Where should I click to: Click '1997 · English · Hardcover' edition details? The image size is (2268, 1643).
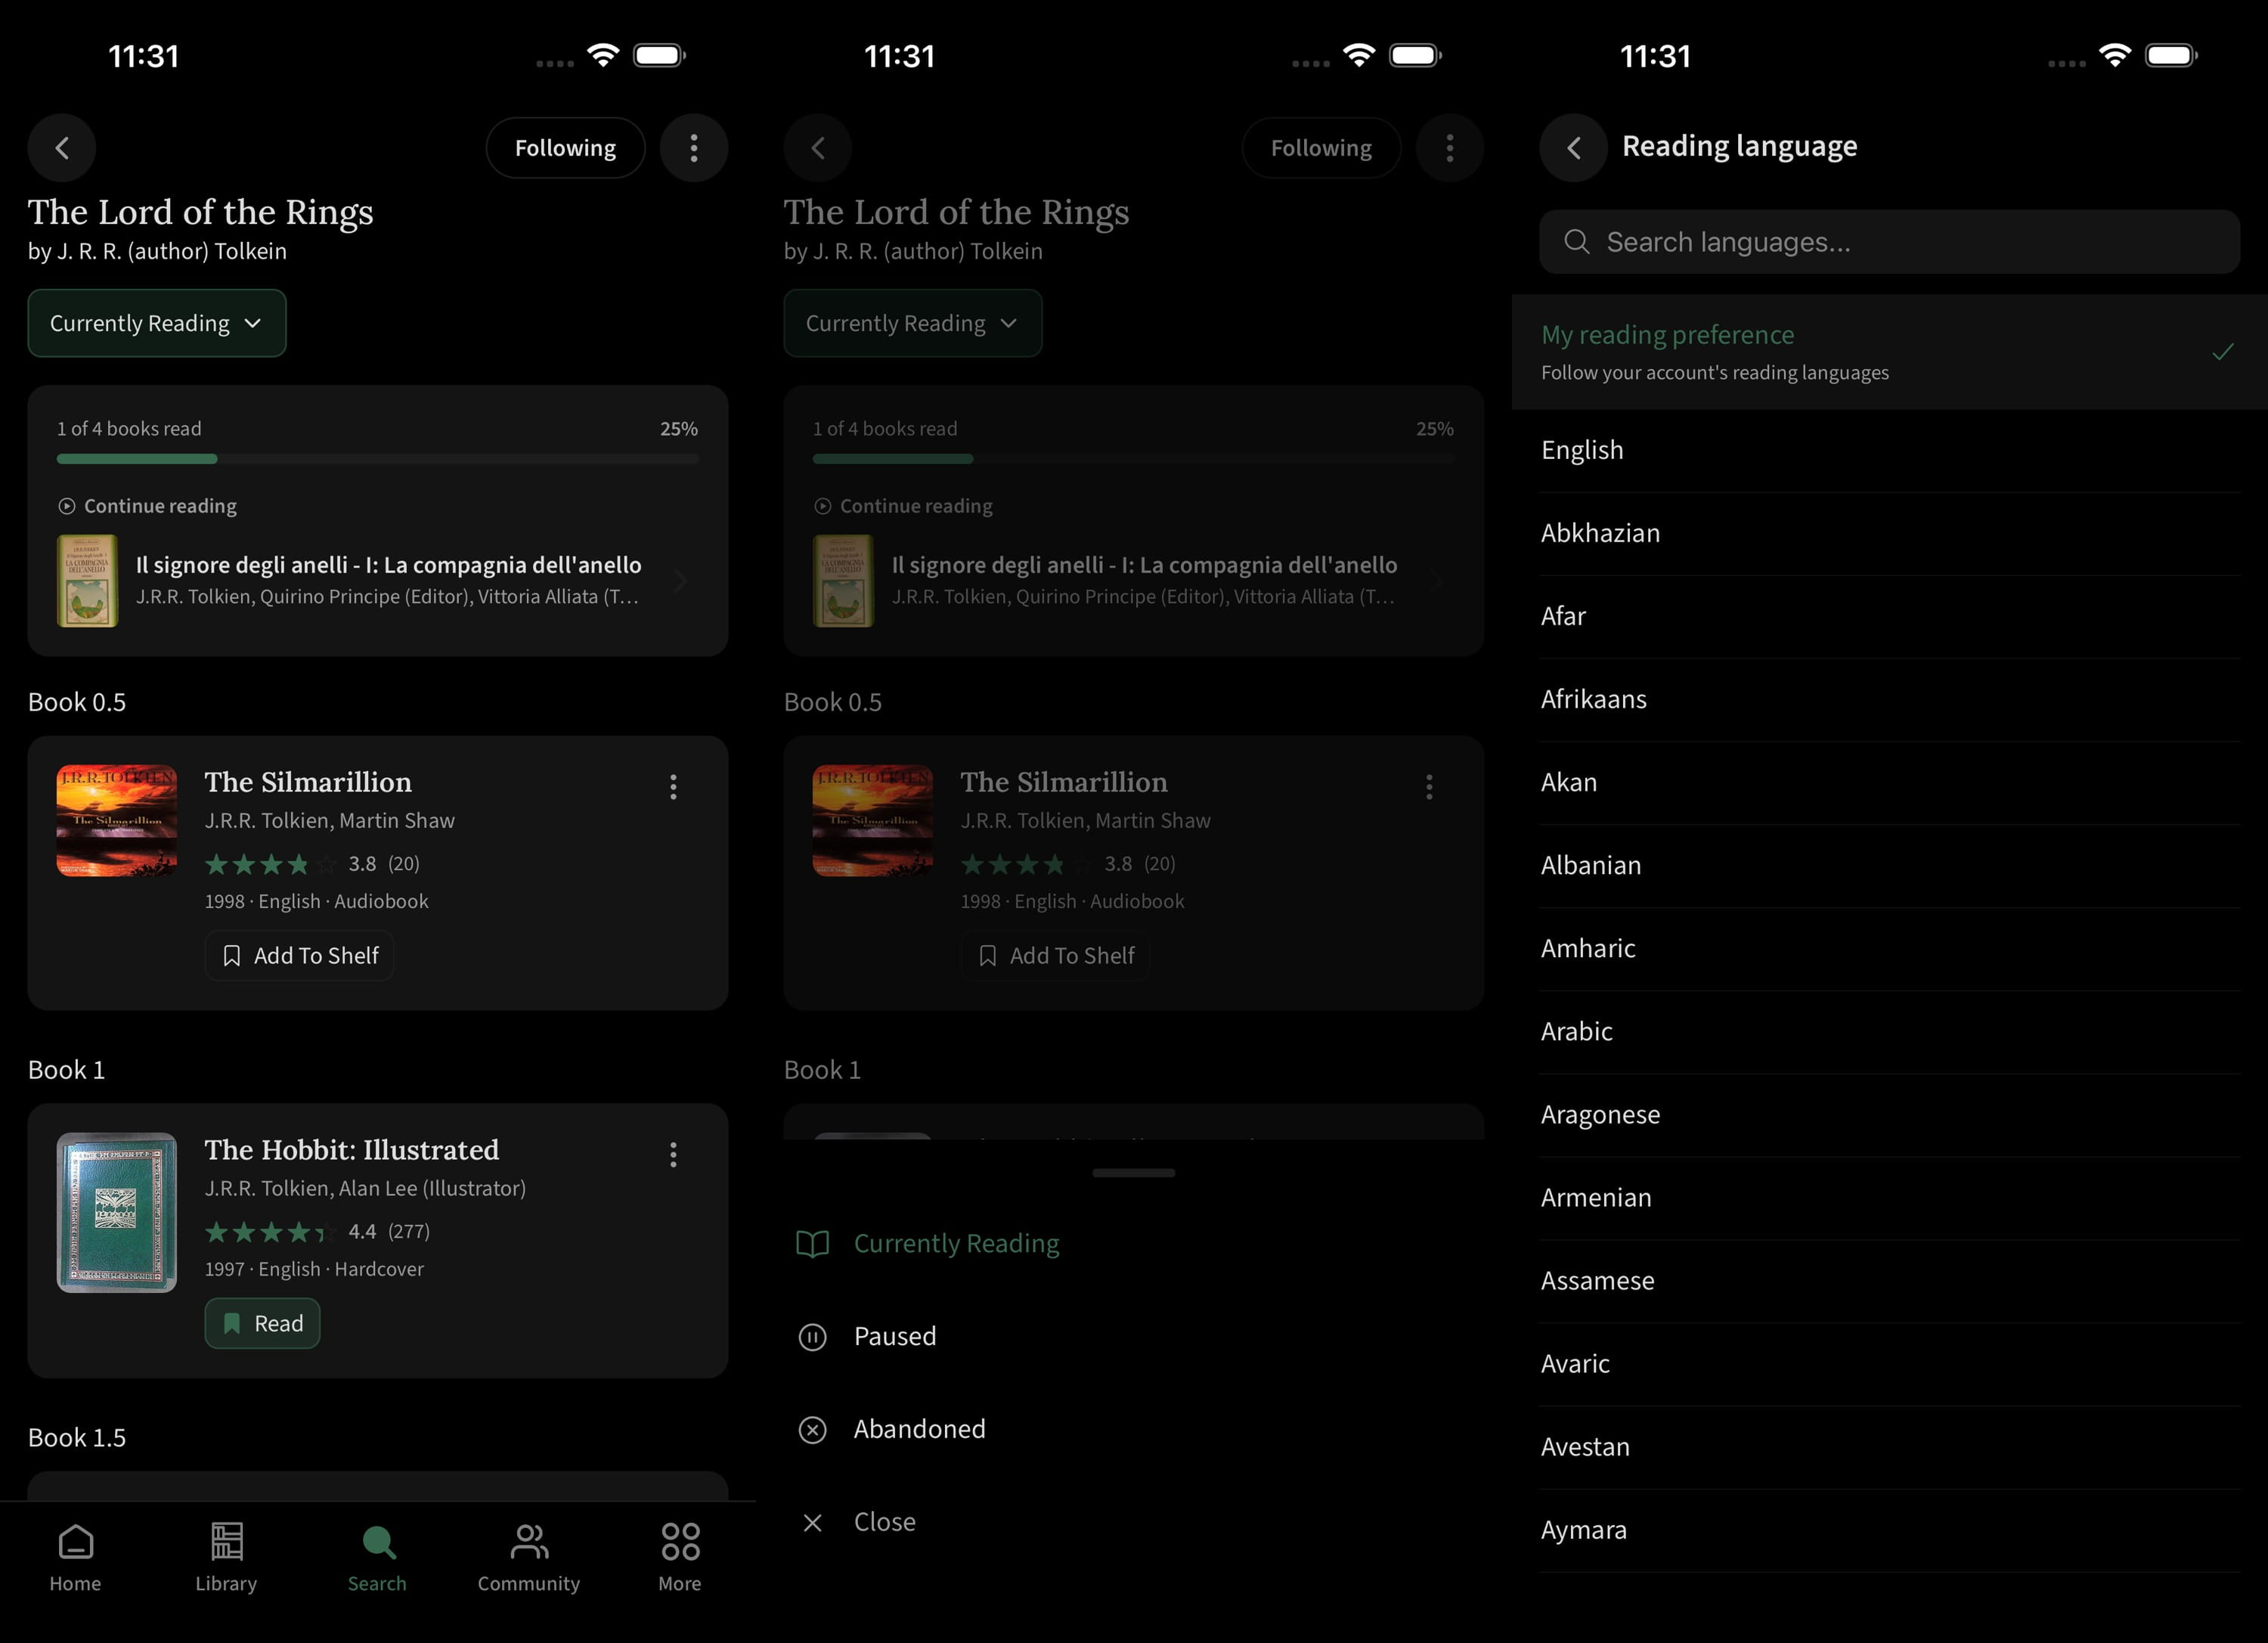click(x=314, y=1269)
